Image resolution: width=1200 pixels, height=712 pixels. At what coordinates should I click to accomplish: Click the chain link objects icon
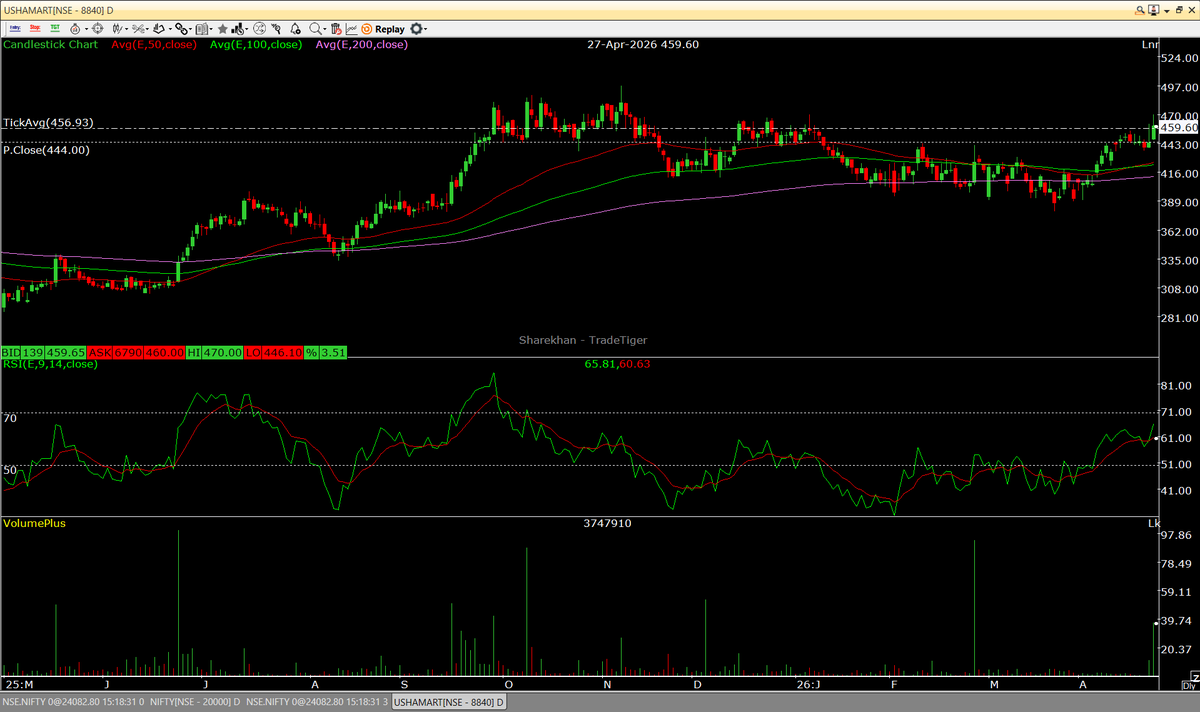pyautogui.click(x=180, y=29)
